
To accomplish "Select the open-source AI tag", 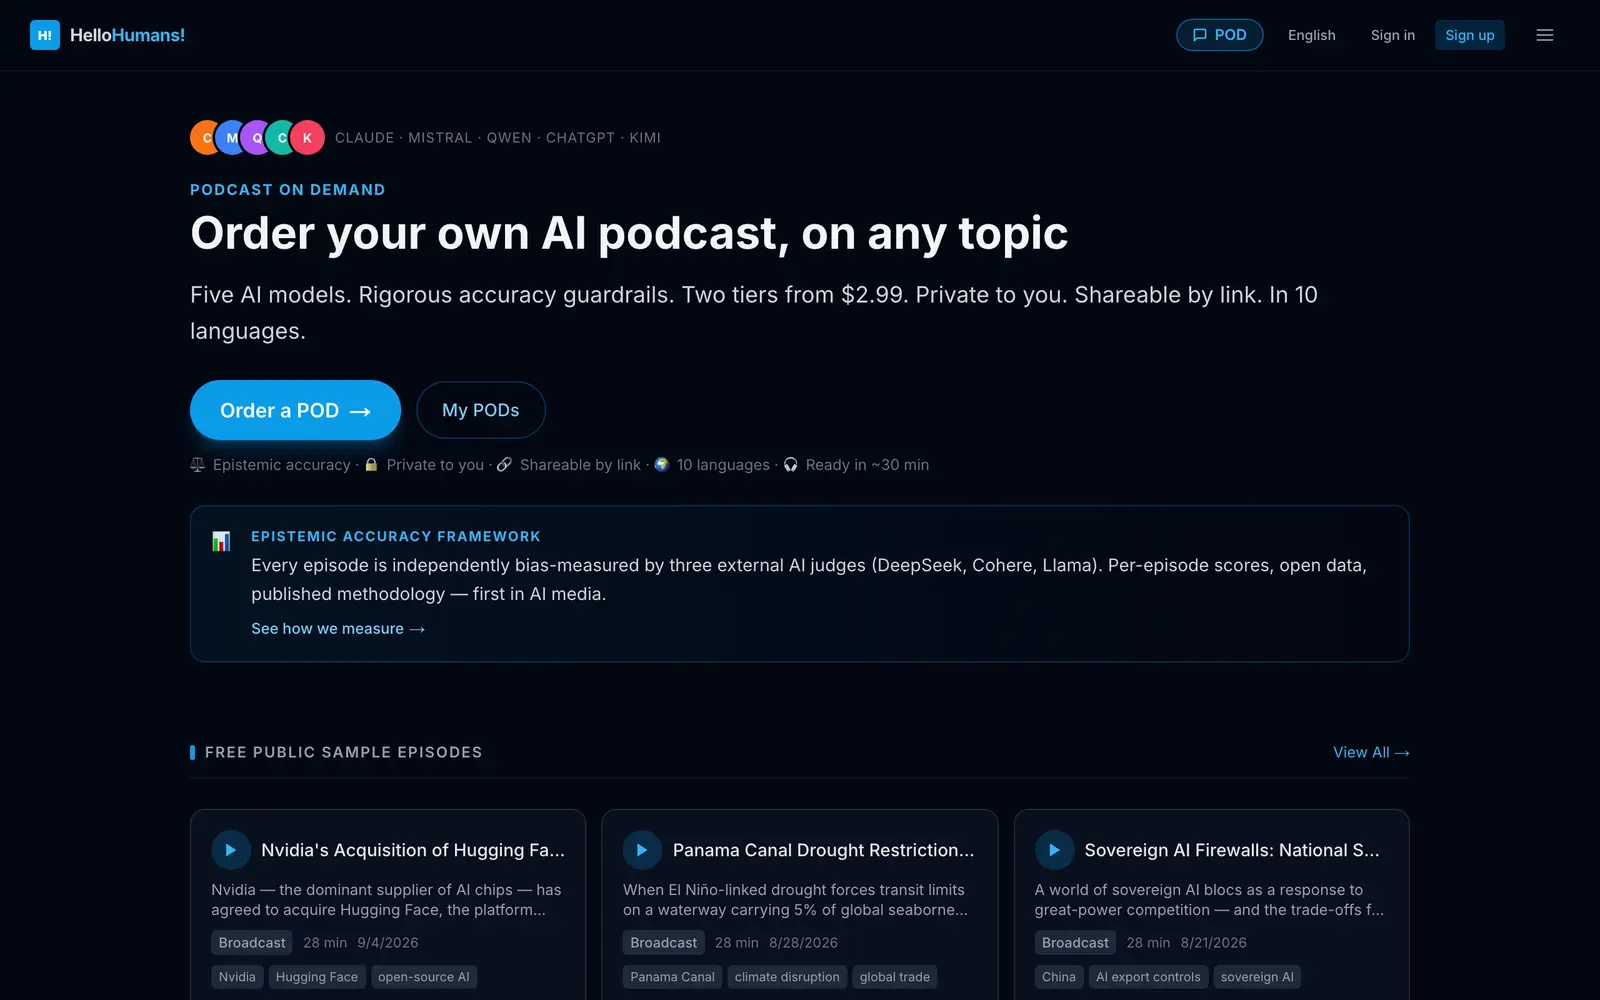I will point(423,977).
